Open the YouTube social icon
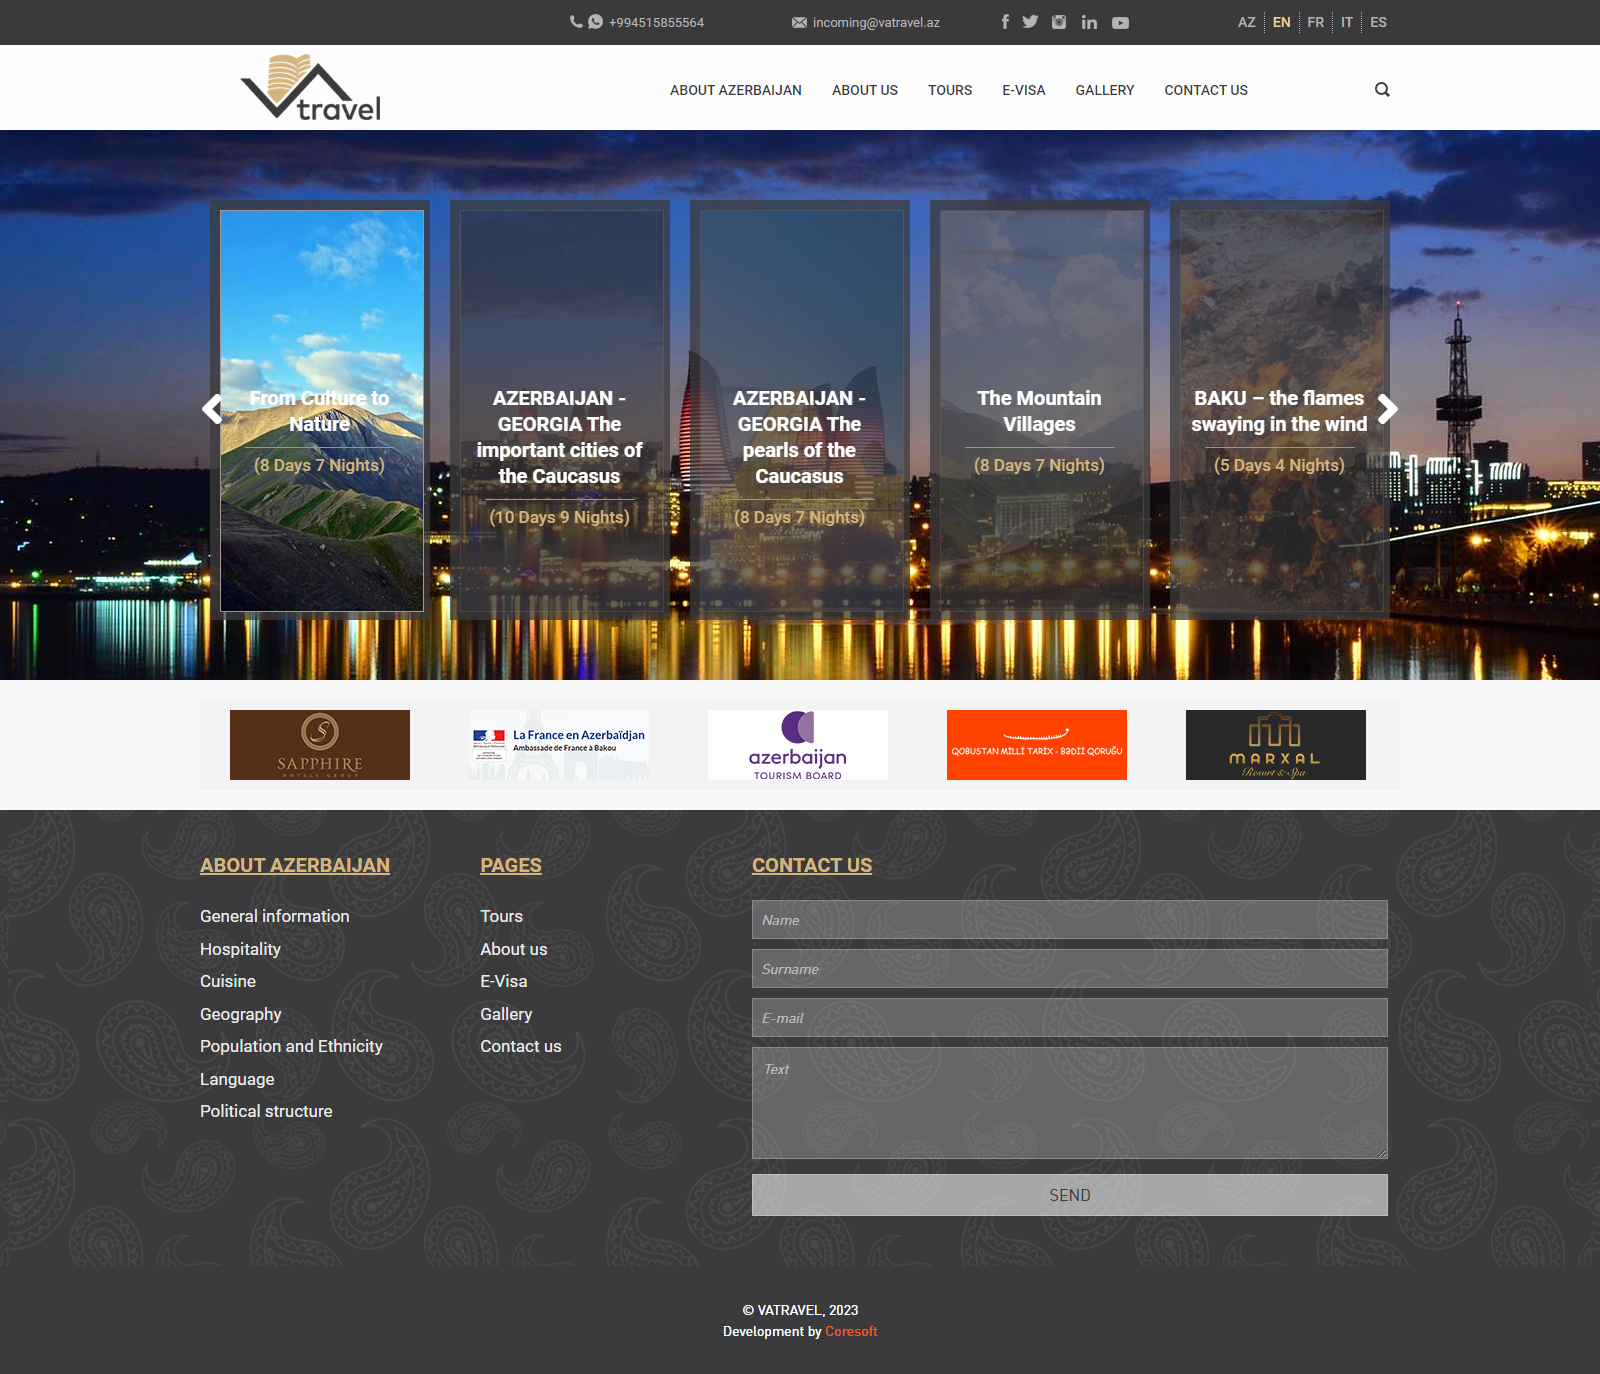Image resolution: width=1600 pixels, height=1374 pixels. 1120,22
